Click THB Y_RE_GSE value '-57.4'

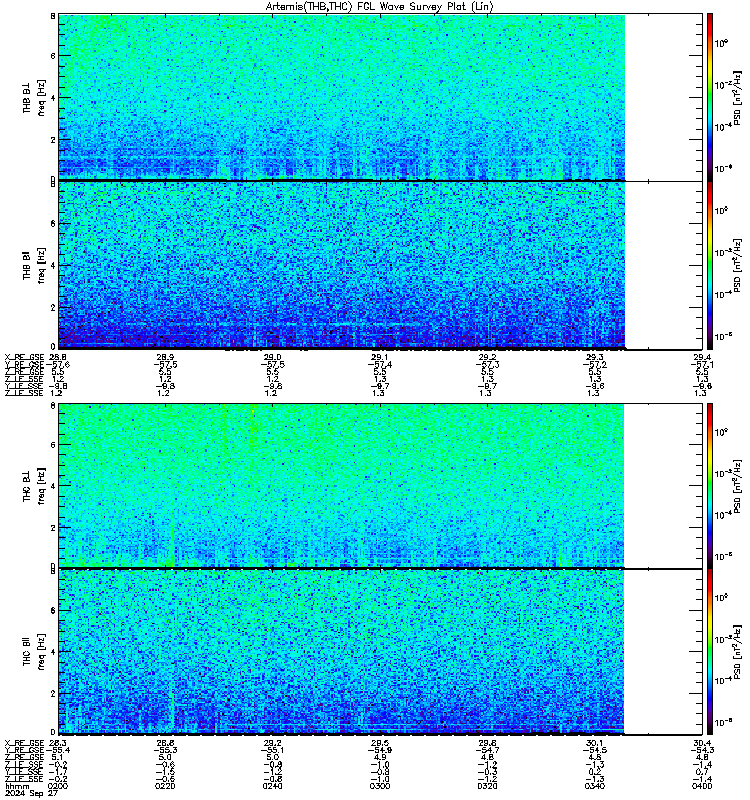click(x=380, y=364)
